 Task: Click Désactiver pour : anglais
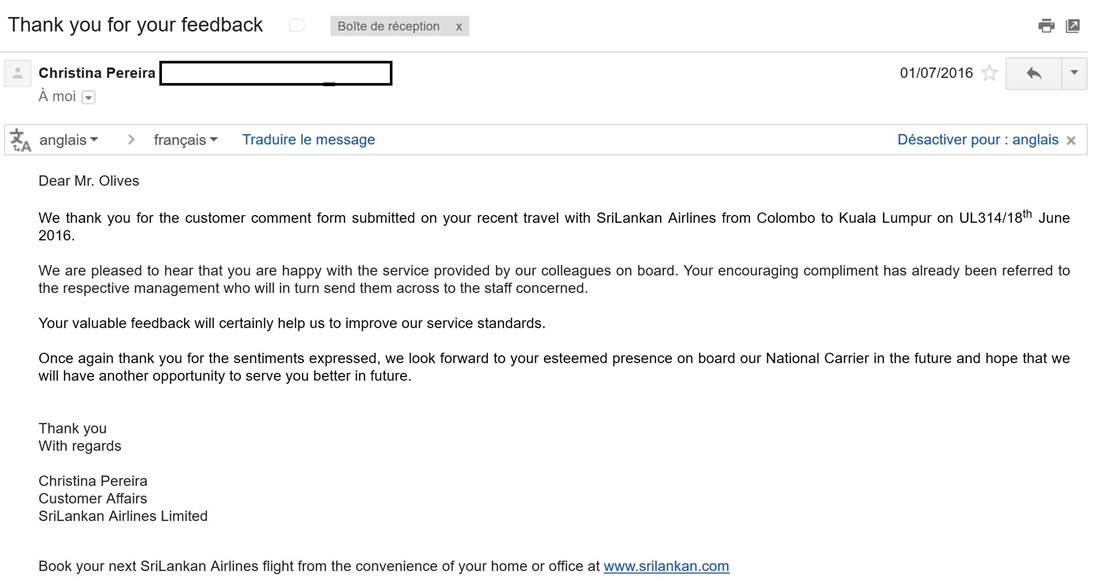pos(977,140)
